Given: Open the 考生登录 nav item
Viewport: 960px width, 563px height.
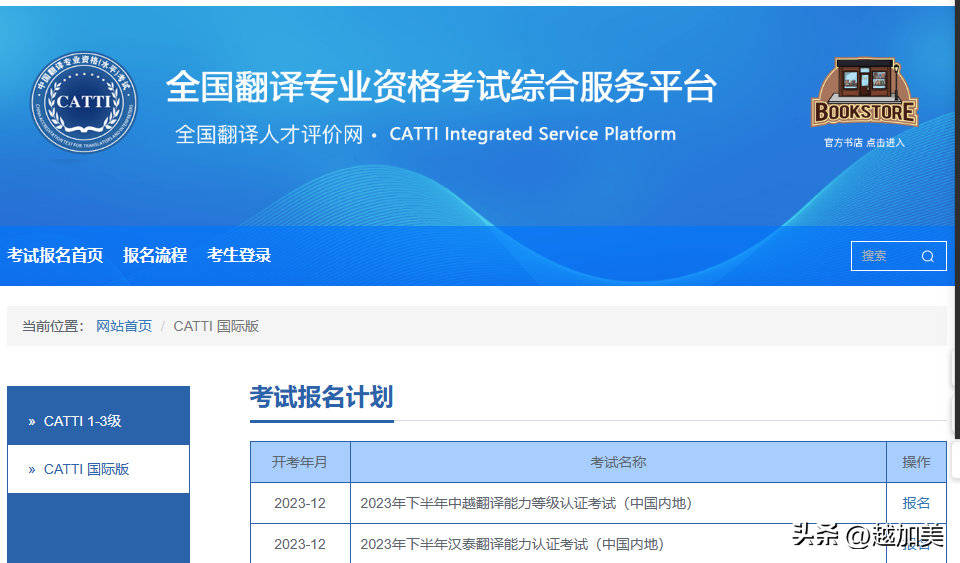Looking at the screenshot, I should click(239, 255).
